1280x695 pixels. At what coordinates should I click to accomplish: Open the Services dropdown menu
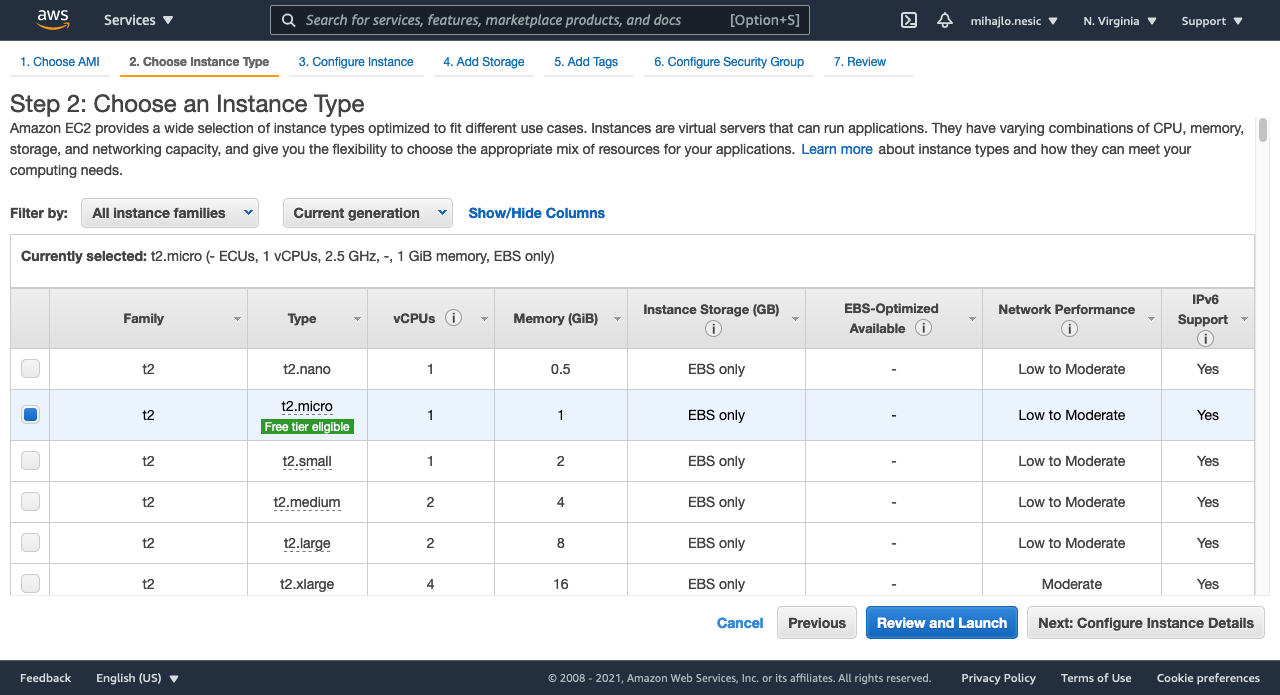click(x=138, y=20)
